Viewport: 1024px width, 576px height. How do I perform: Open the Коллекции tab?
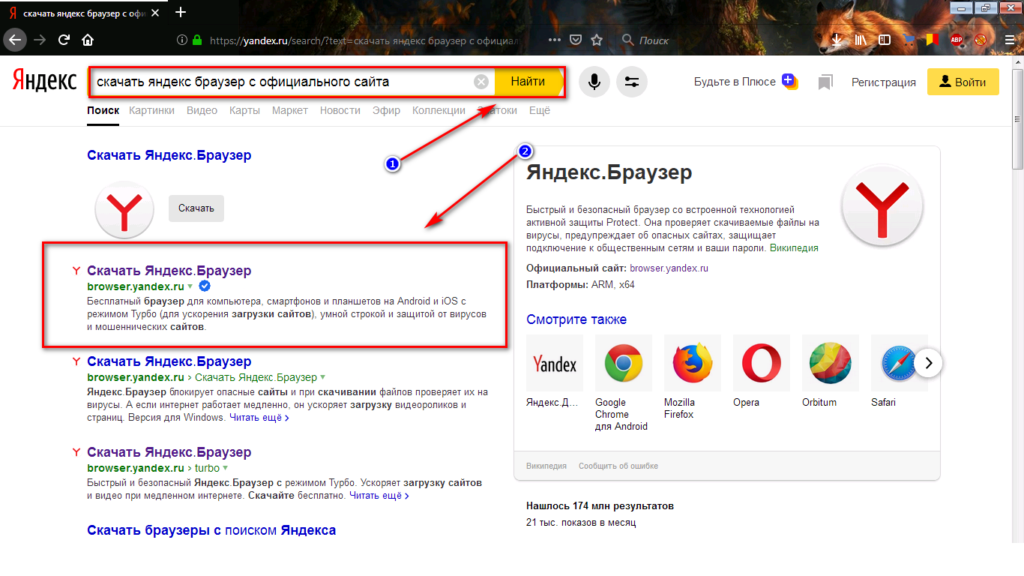(x=438, y=110)
